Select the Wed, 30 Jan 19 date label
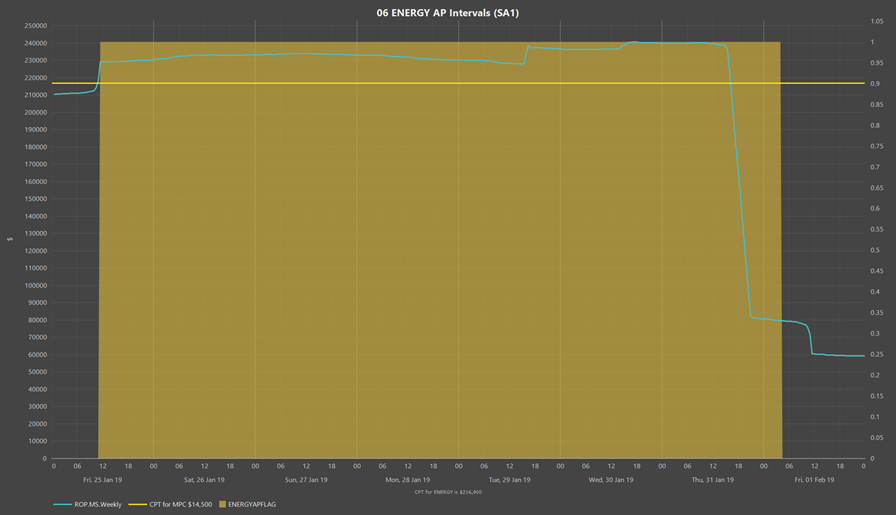 [x=610, y=480]
